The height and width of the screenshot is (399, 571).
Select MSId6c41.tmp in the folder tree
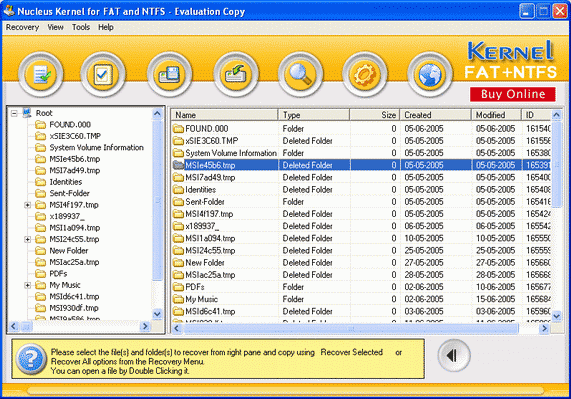[74, 296]
